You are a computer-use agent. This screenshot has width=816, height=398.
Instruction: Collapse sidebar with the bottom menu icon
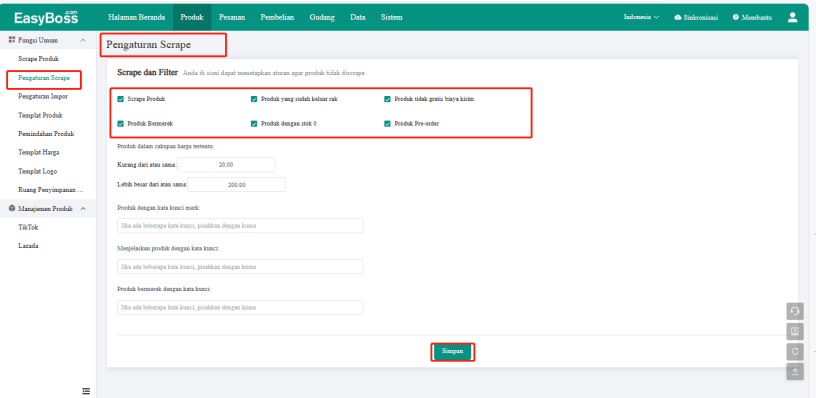(x=86, y=391)
